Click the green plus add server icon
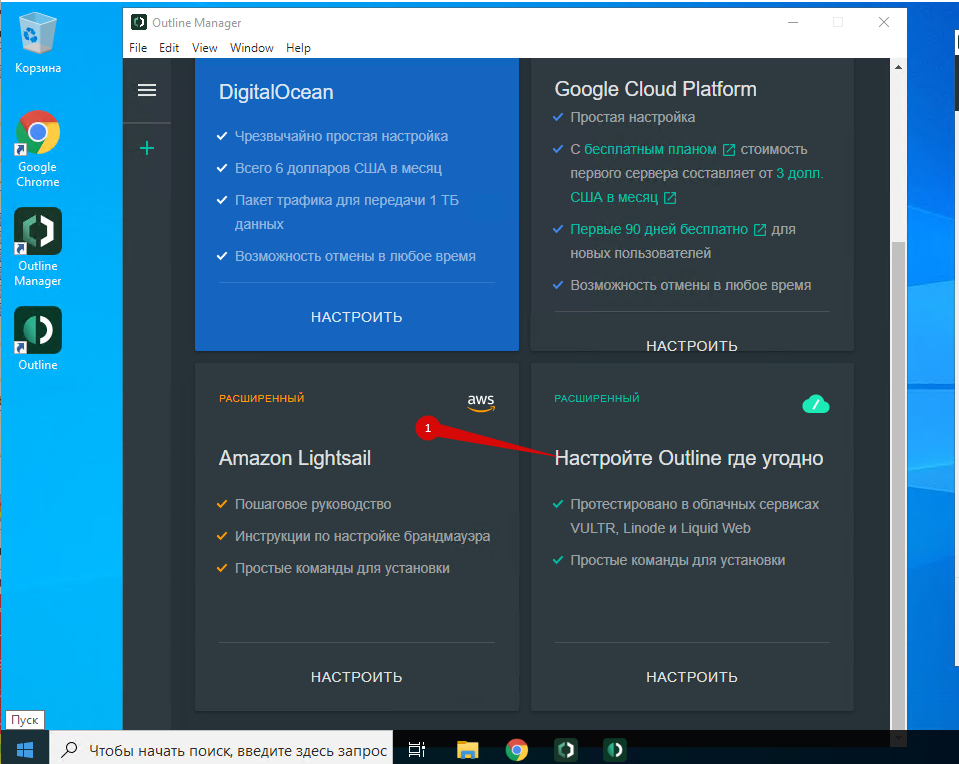Viewport: 959px width, 764px height. [147, 148]
